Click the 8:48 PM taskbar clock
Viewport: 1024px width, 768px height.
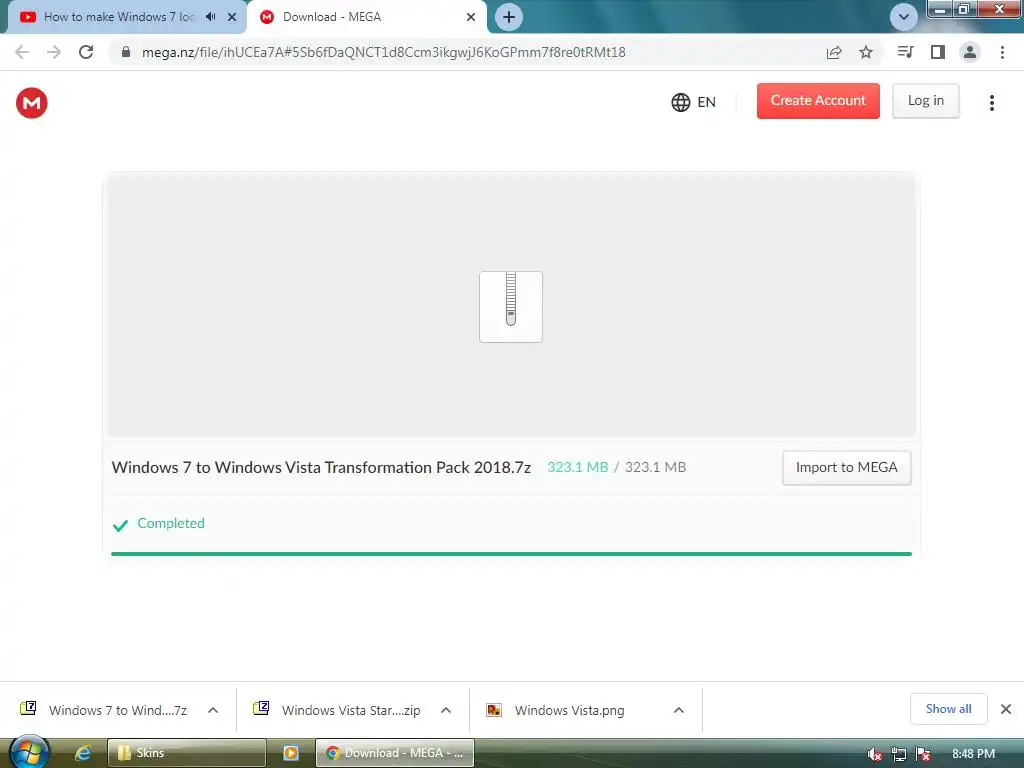(973, 754)
